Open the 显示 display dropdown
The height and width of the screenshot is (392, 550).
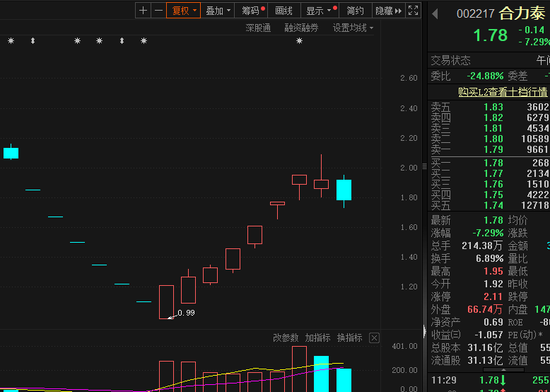pyautogui.click(x=319, y=11)
